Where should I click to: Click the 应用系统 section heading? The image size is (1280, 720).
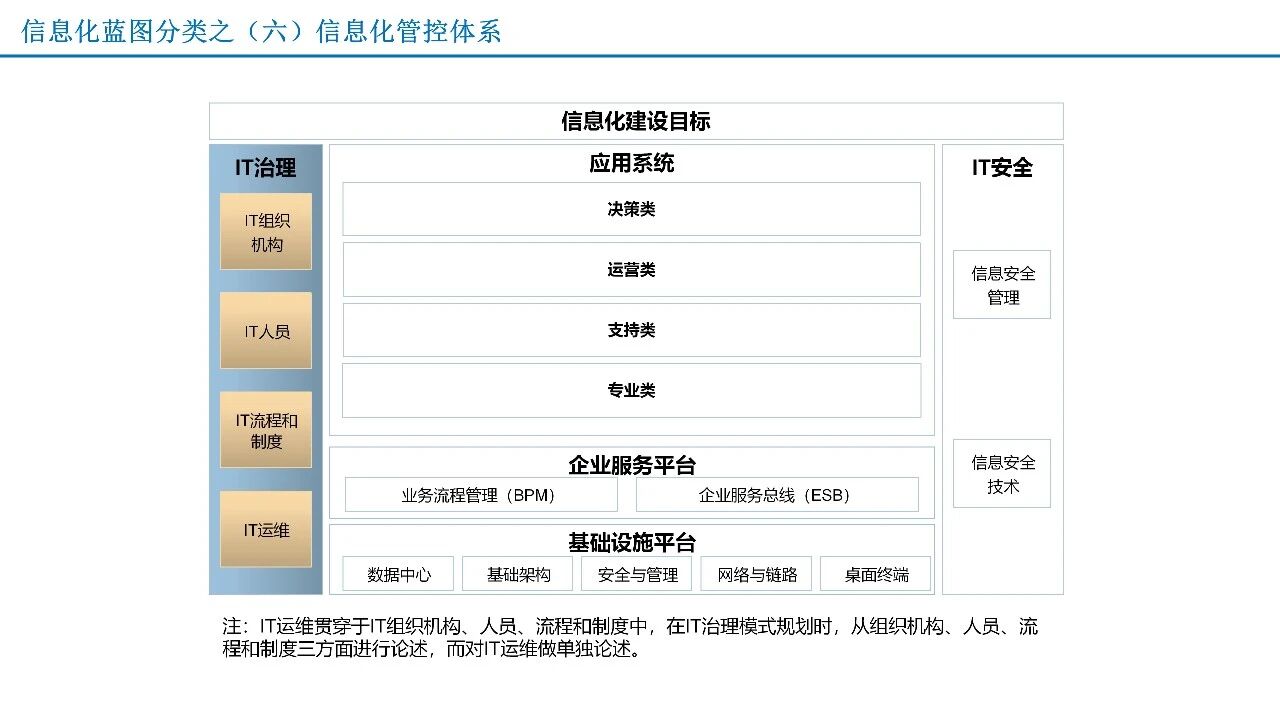632,163
